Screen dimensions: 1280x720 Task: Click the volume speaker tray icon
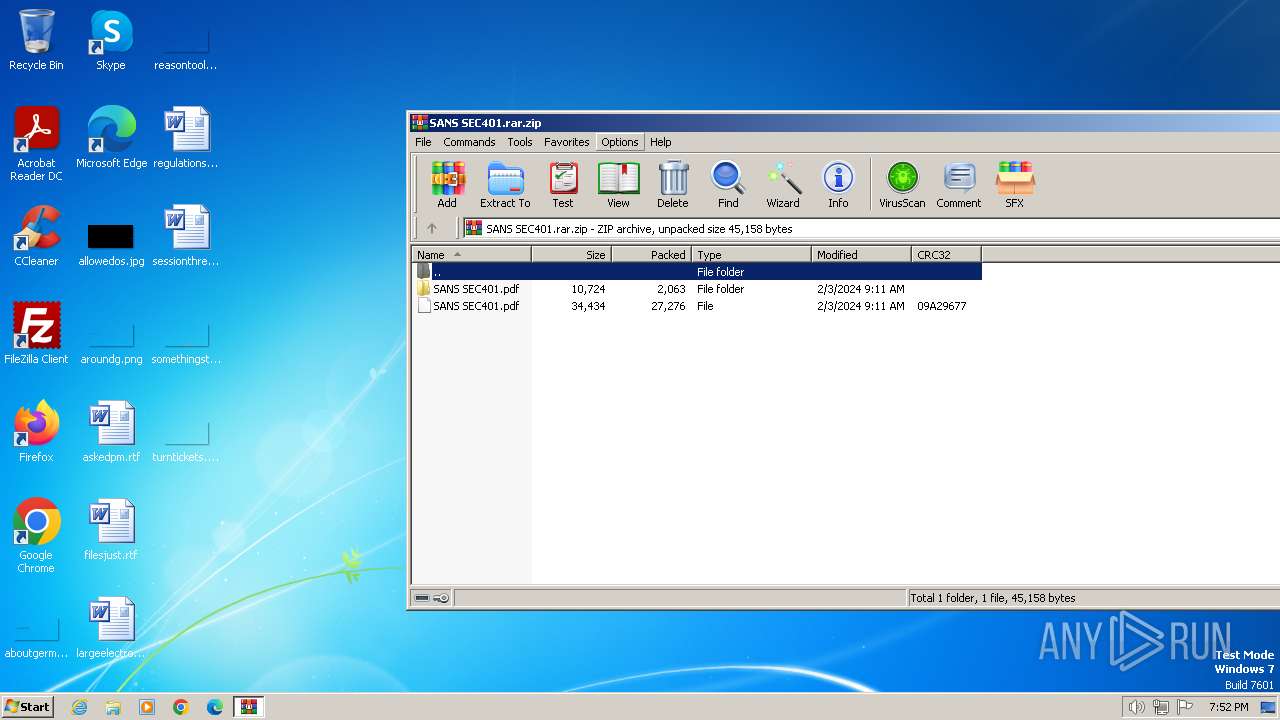click(1136, 707)
